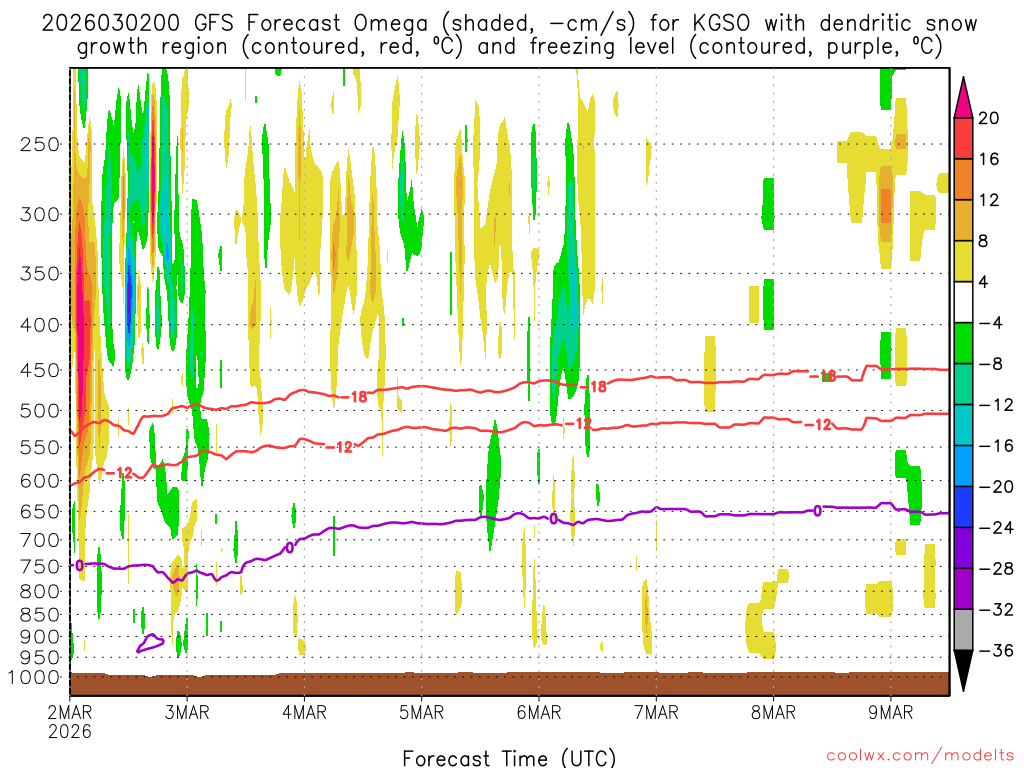Click the 750 pressure level label

pyautogui.click(x=40, y=566)
